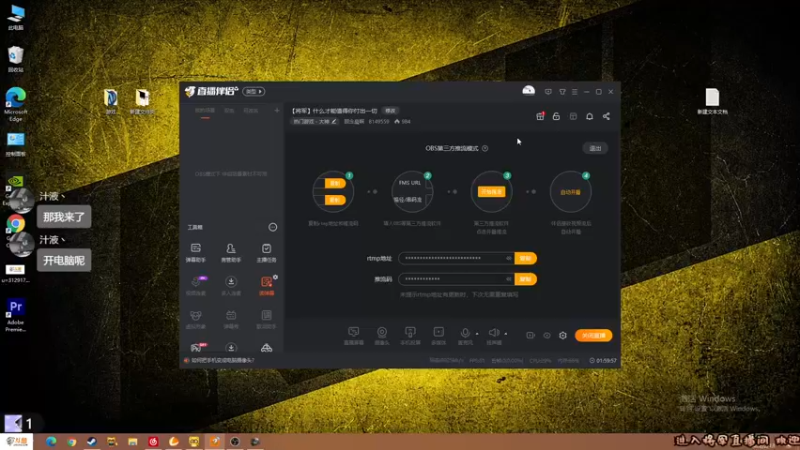Toggle preview eye icon in bottom bar
The width and height of the screenshot is (800, 450).
pos(546,335)
